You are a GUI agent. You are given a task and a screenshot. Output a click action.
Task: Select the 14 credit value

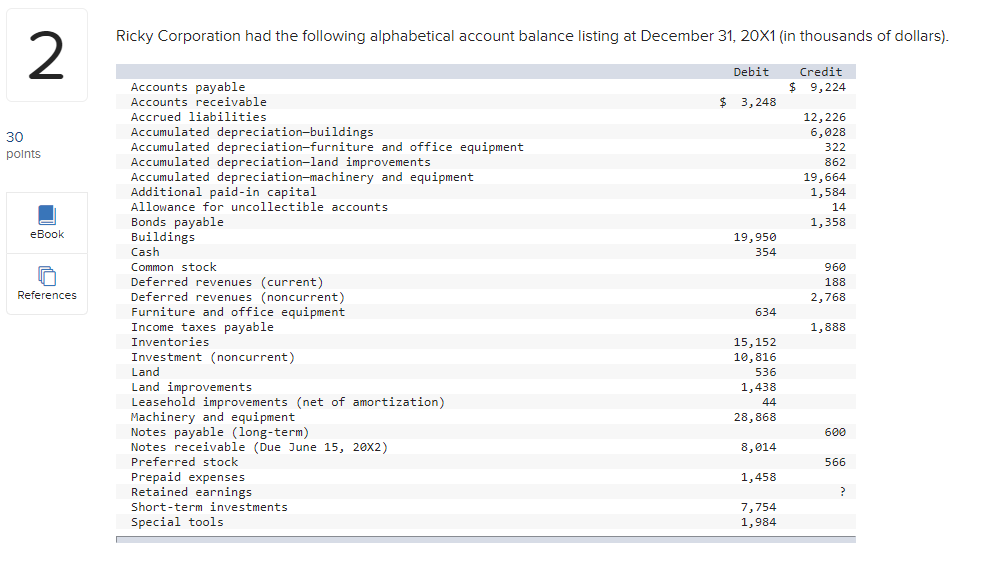point(839,207)
